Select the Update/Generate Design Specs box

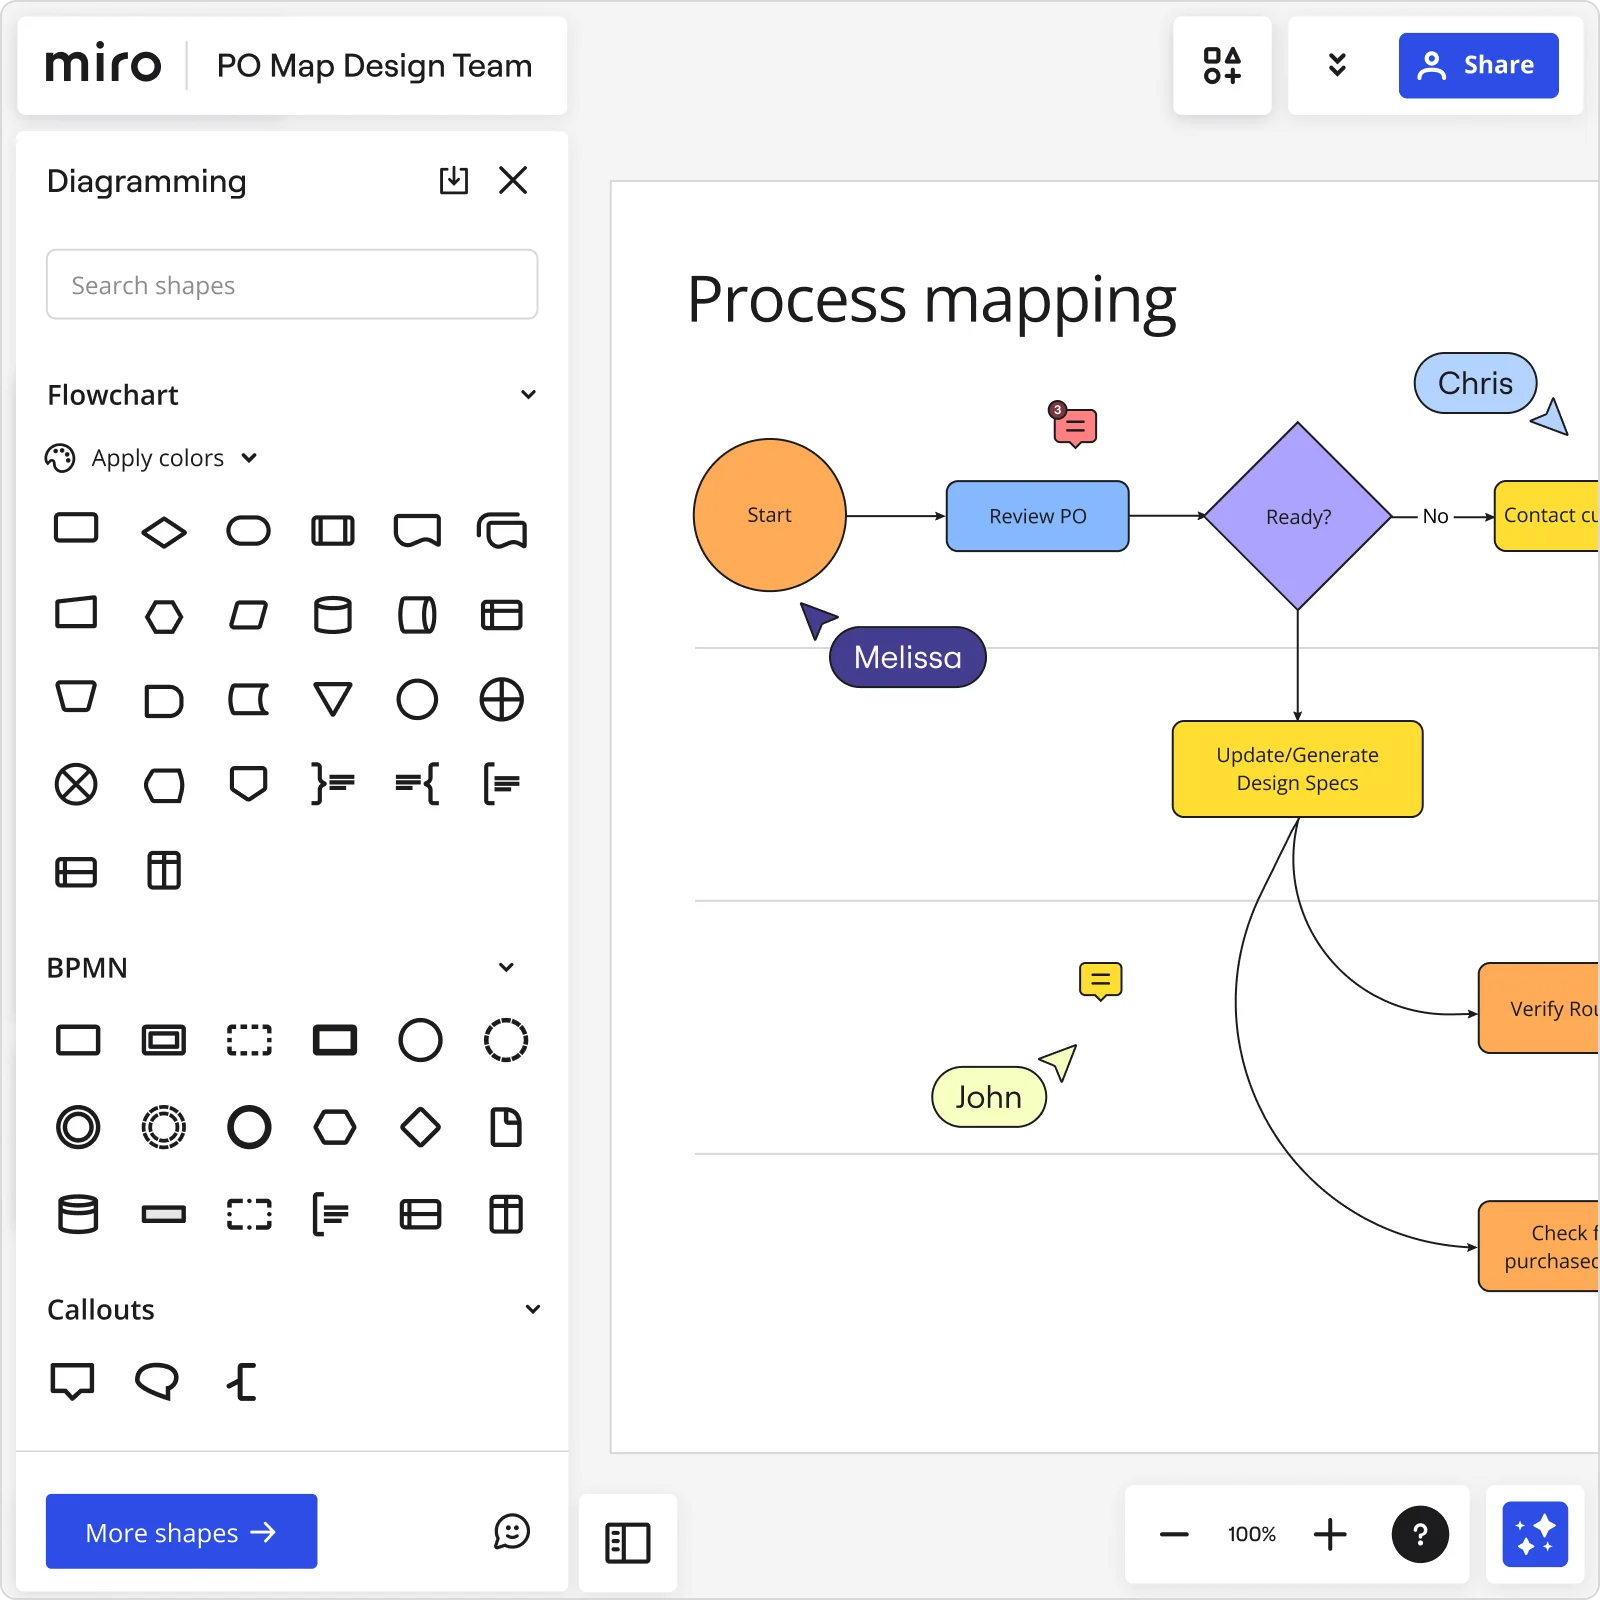tap(1298, 769)
